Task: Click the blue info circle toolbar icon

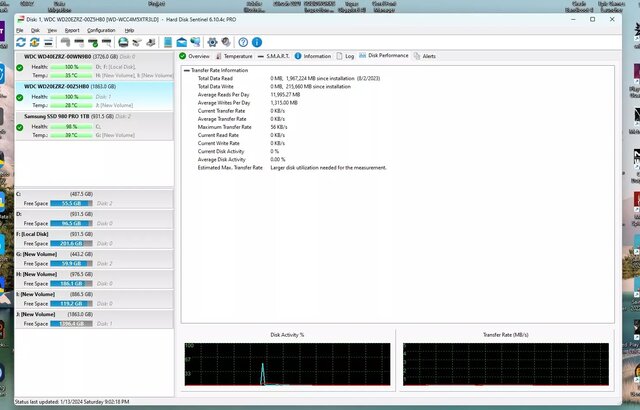Action: point(257,42)
